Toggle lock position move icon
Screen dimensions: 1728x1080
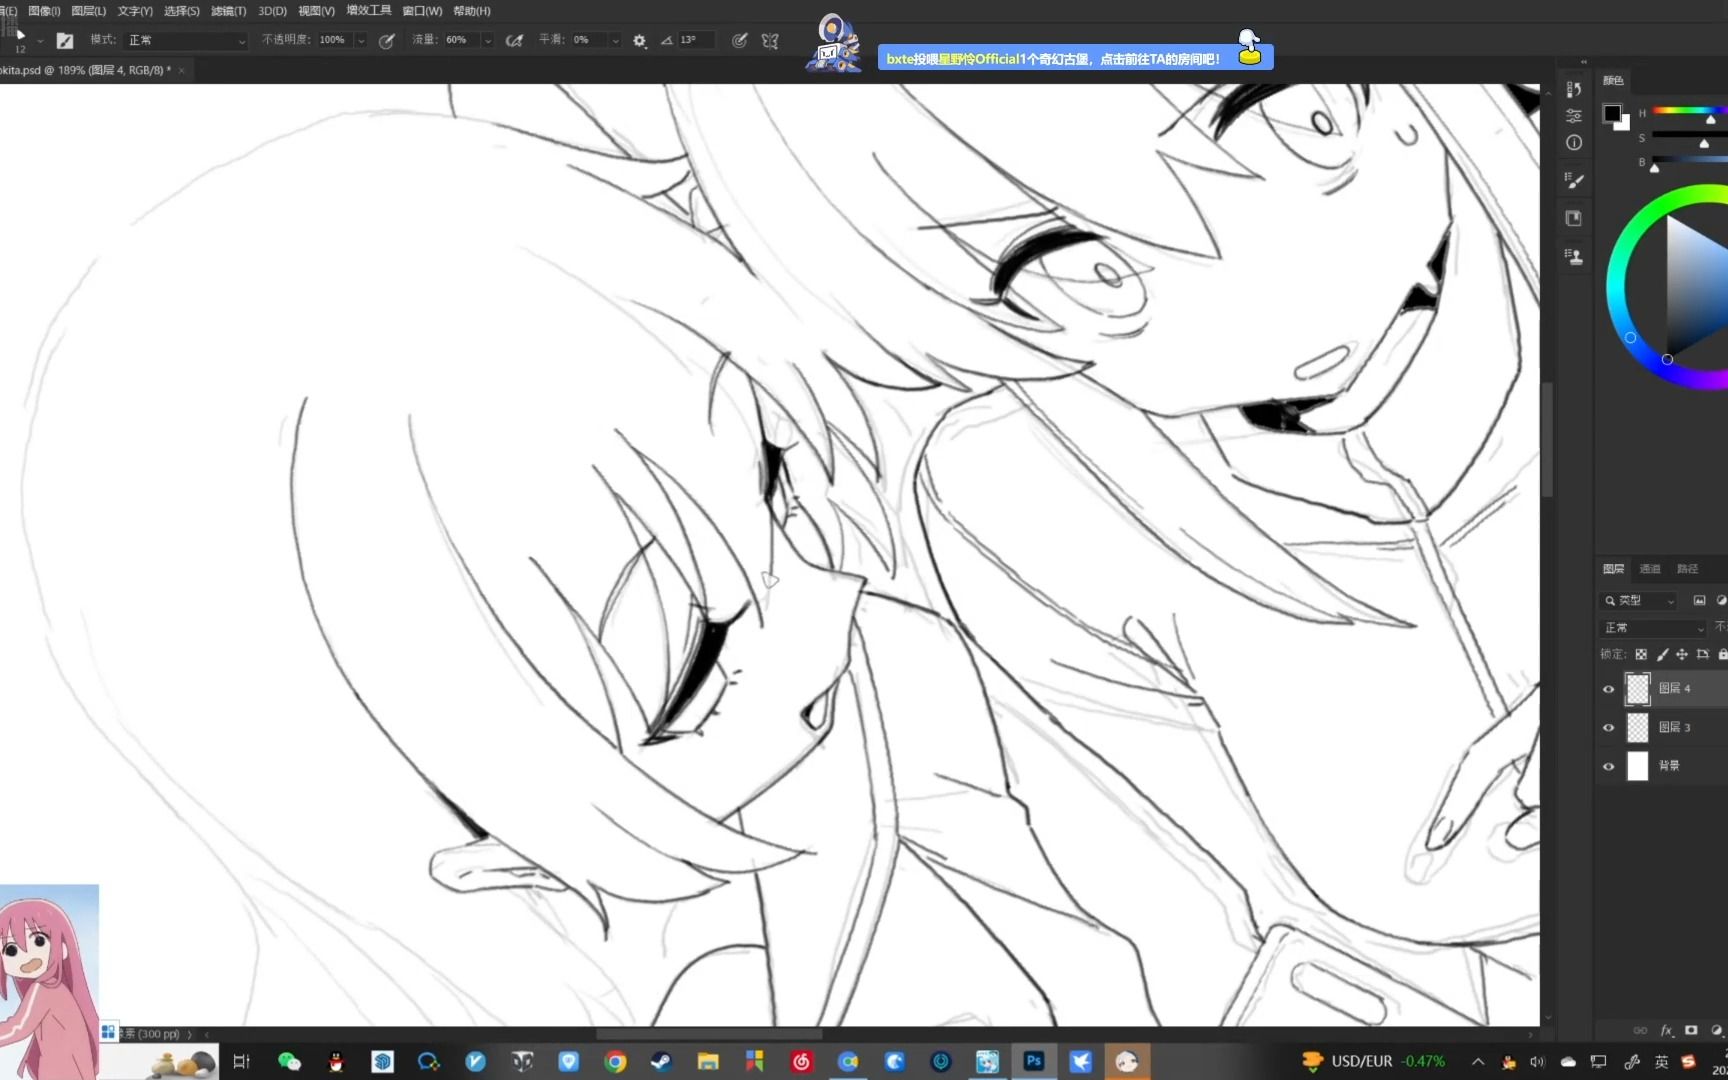tap(1682, 655)
